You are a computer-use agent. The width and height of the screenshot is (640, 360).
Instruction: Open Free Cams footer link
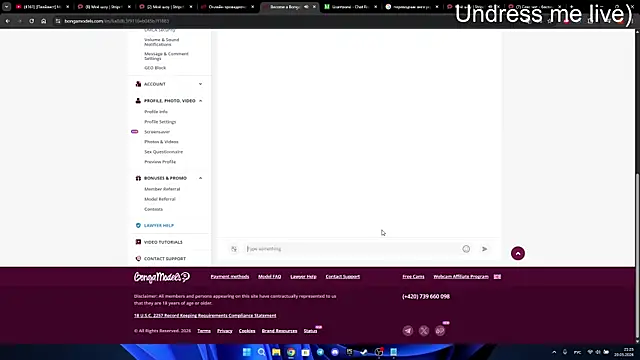coord(413,277)
